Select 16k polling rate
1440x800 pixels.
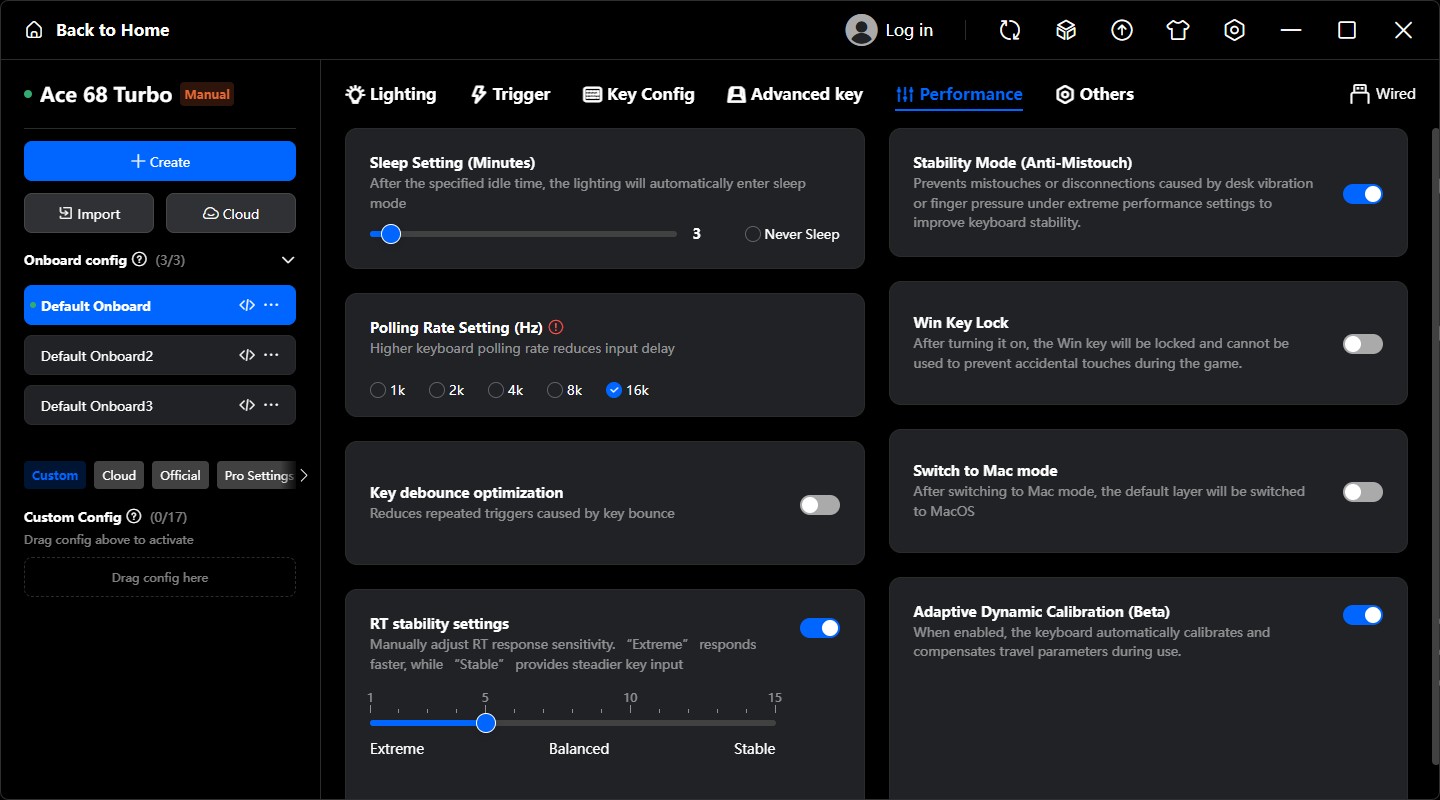[x=628, y=390]
